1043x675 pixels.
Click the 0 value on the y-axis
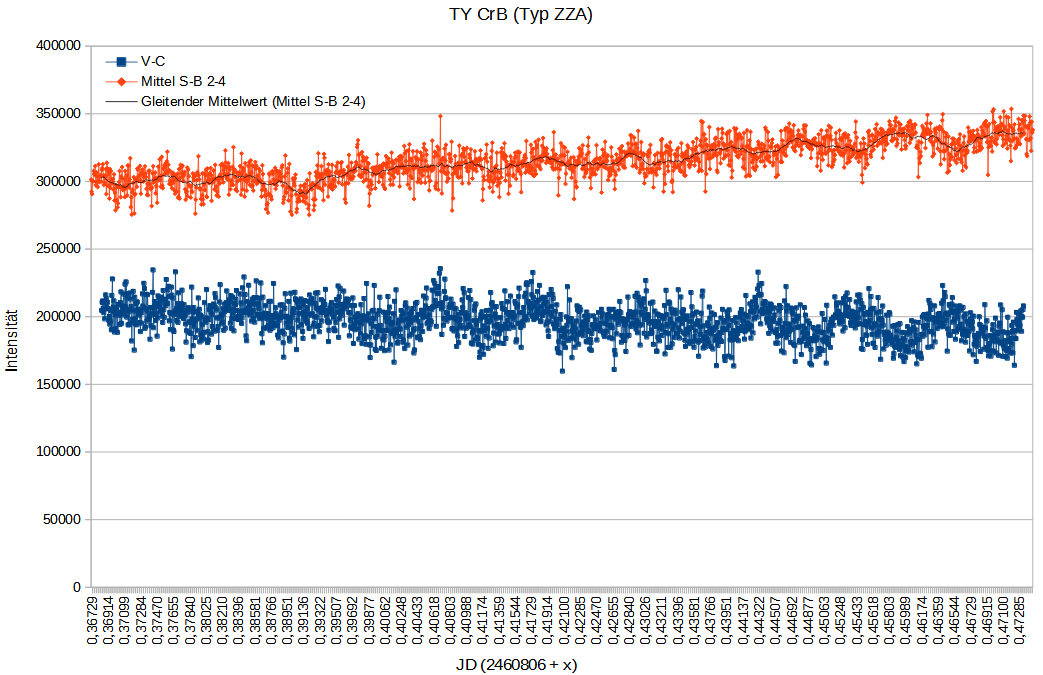76,587
